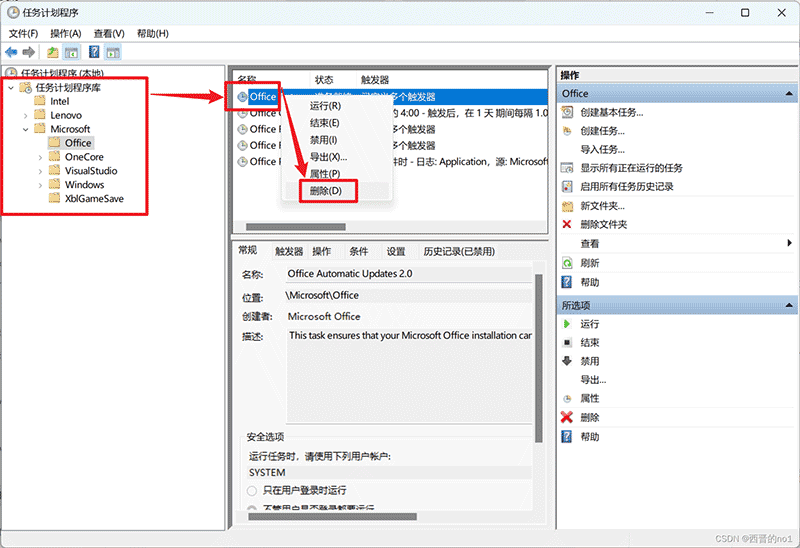Click the 帮助 icon under Office section
Screen dimensions: 800x548
click(x=567, y=282)
